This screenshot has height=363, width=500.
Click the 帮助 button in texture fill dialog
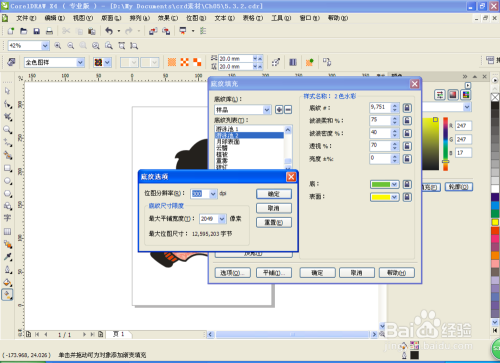pos(397,273)
